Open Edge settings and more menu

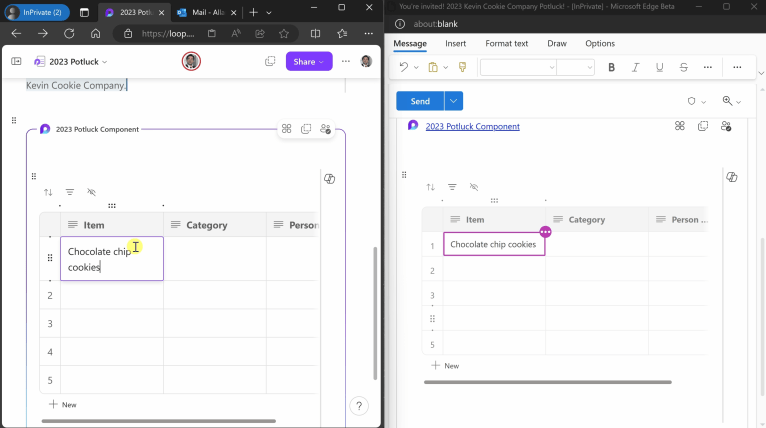[x=369, y=33]
